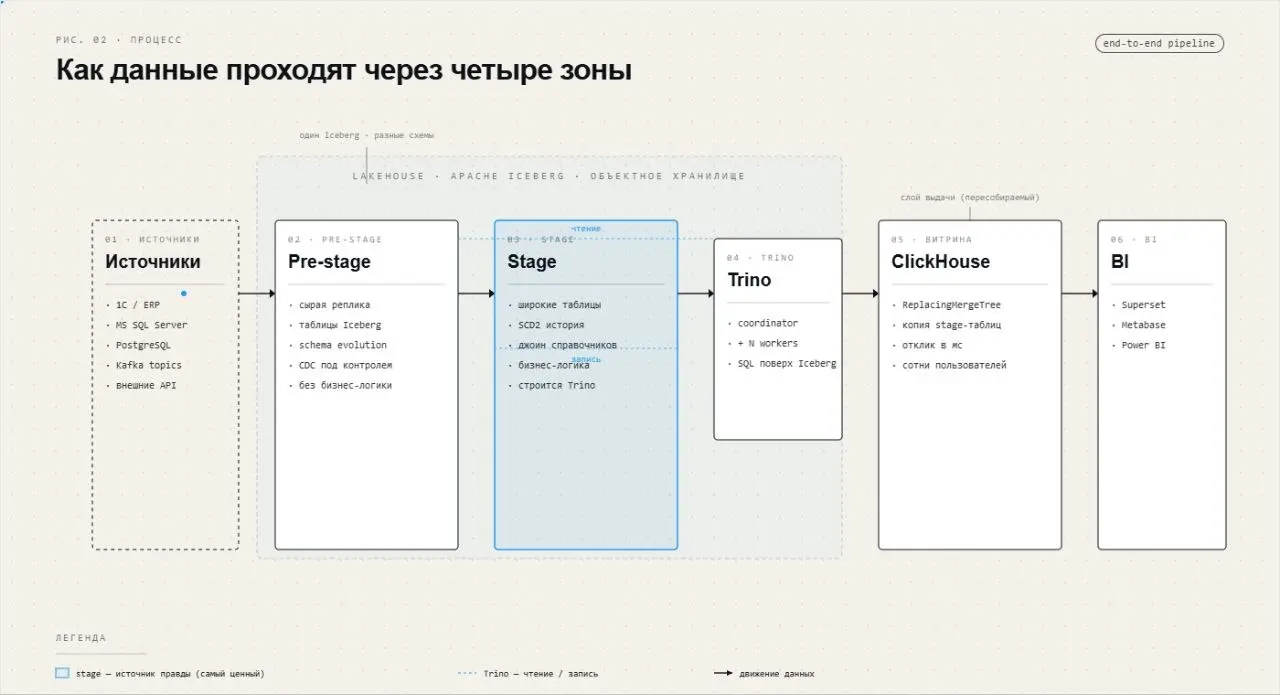Click the "РИС. 02 · ПРОЦЕСС" caption
Screen dimensions: 1280x695
(119, 40)
